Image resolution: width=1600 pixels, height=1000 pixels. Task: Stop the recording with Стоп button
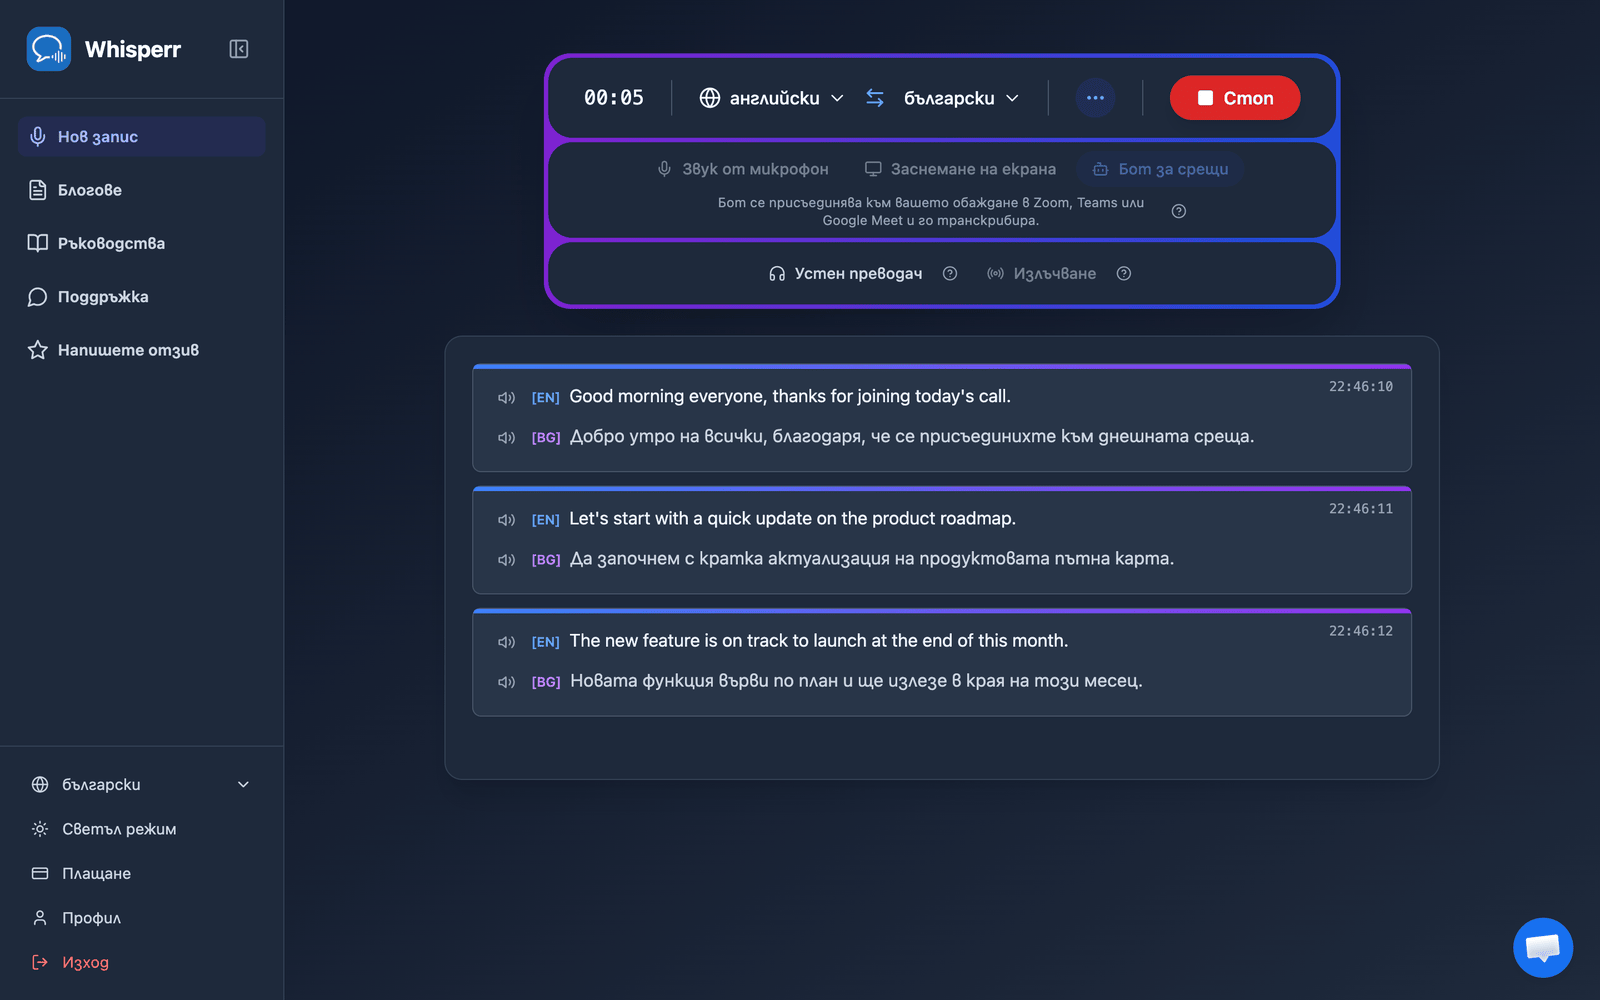click(x=1235, y=98)
